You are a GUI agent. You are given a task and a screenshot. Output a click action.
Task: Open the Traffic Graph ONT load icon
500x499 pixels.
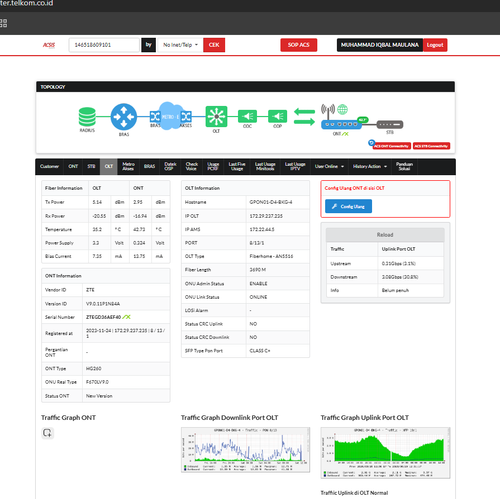[x=47, y=433]
